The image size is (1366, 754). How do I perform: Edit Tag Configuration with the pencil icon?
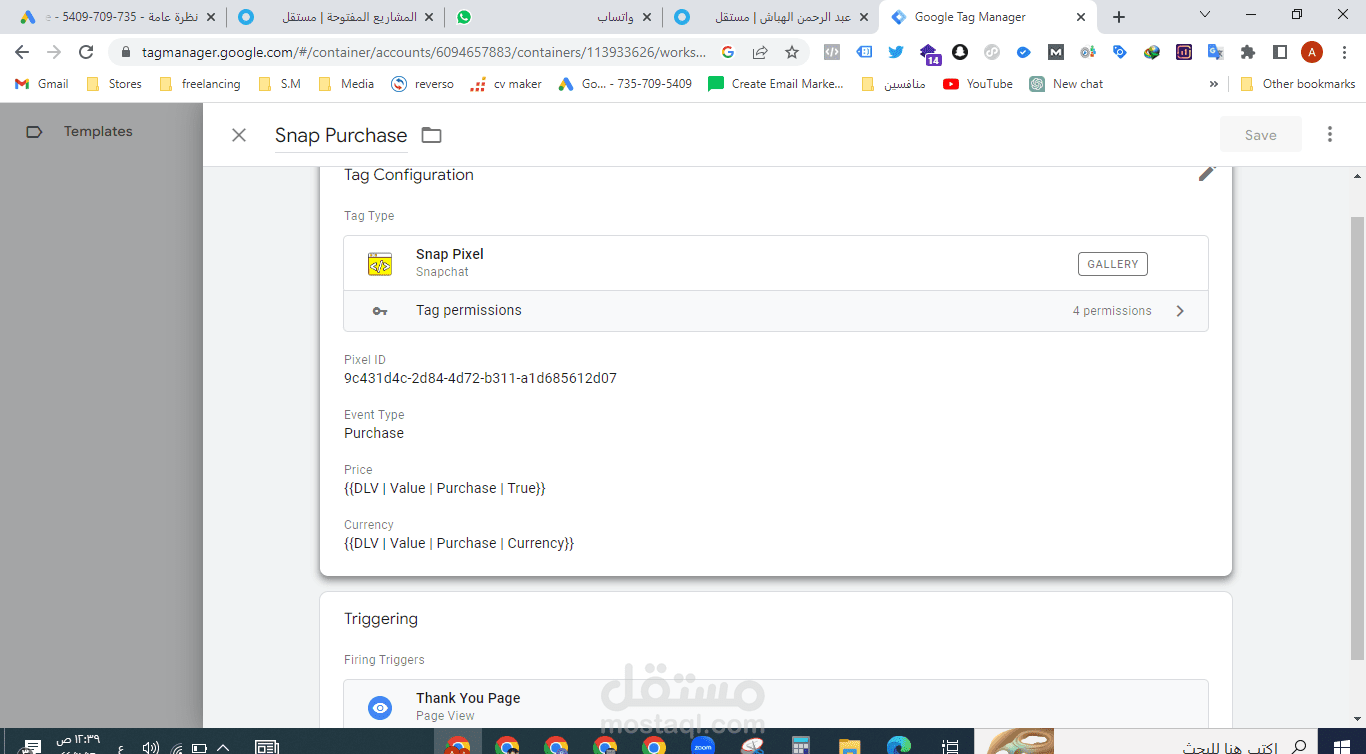click(x=1207, y=174)
